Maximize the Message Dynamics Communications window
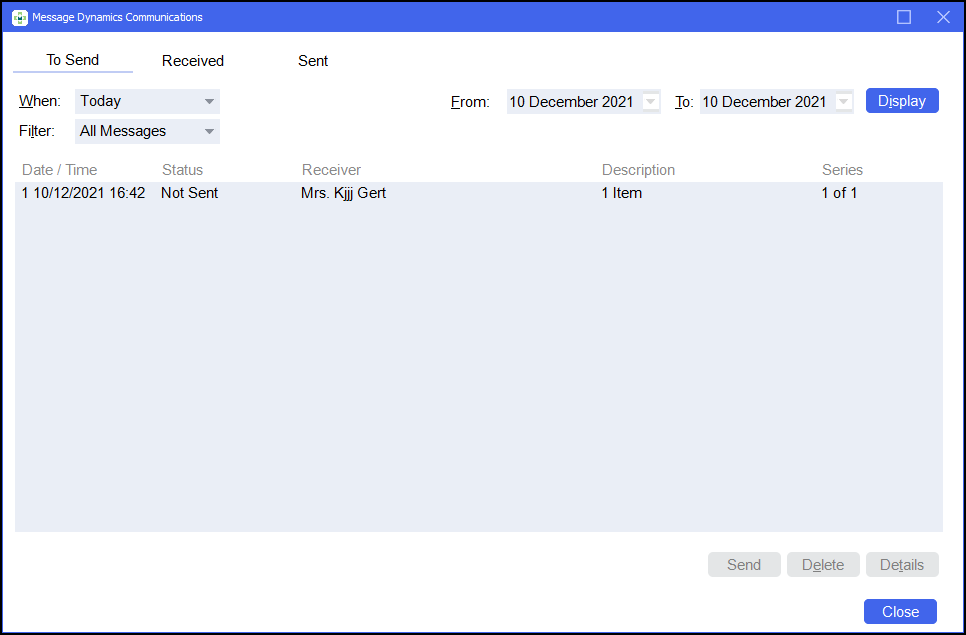Screen dimensions: 966x635 [x=904, y=17]
